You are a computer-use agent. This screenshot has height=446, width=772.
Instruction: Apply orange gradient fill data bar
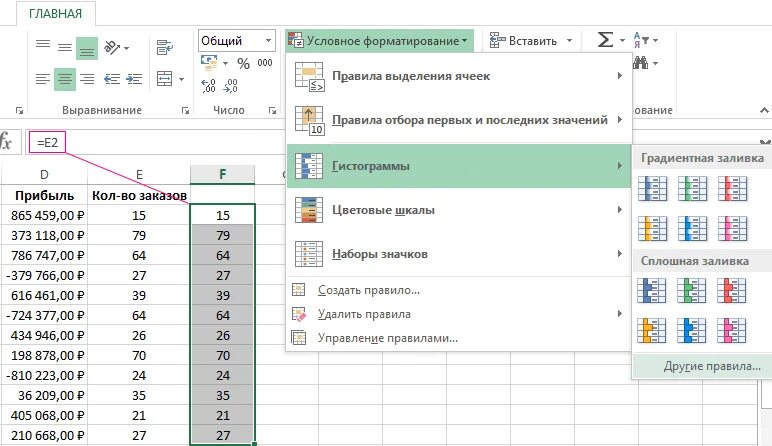pyautogui.click(x=652, y=228)
